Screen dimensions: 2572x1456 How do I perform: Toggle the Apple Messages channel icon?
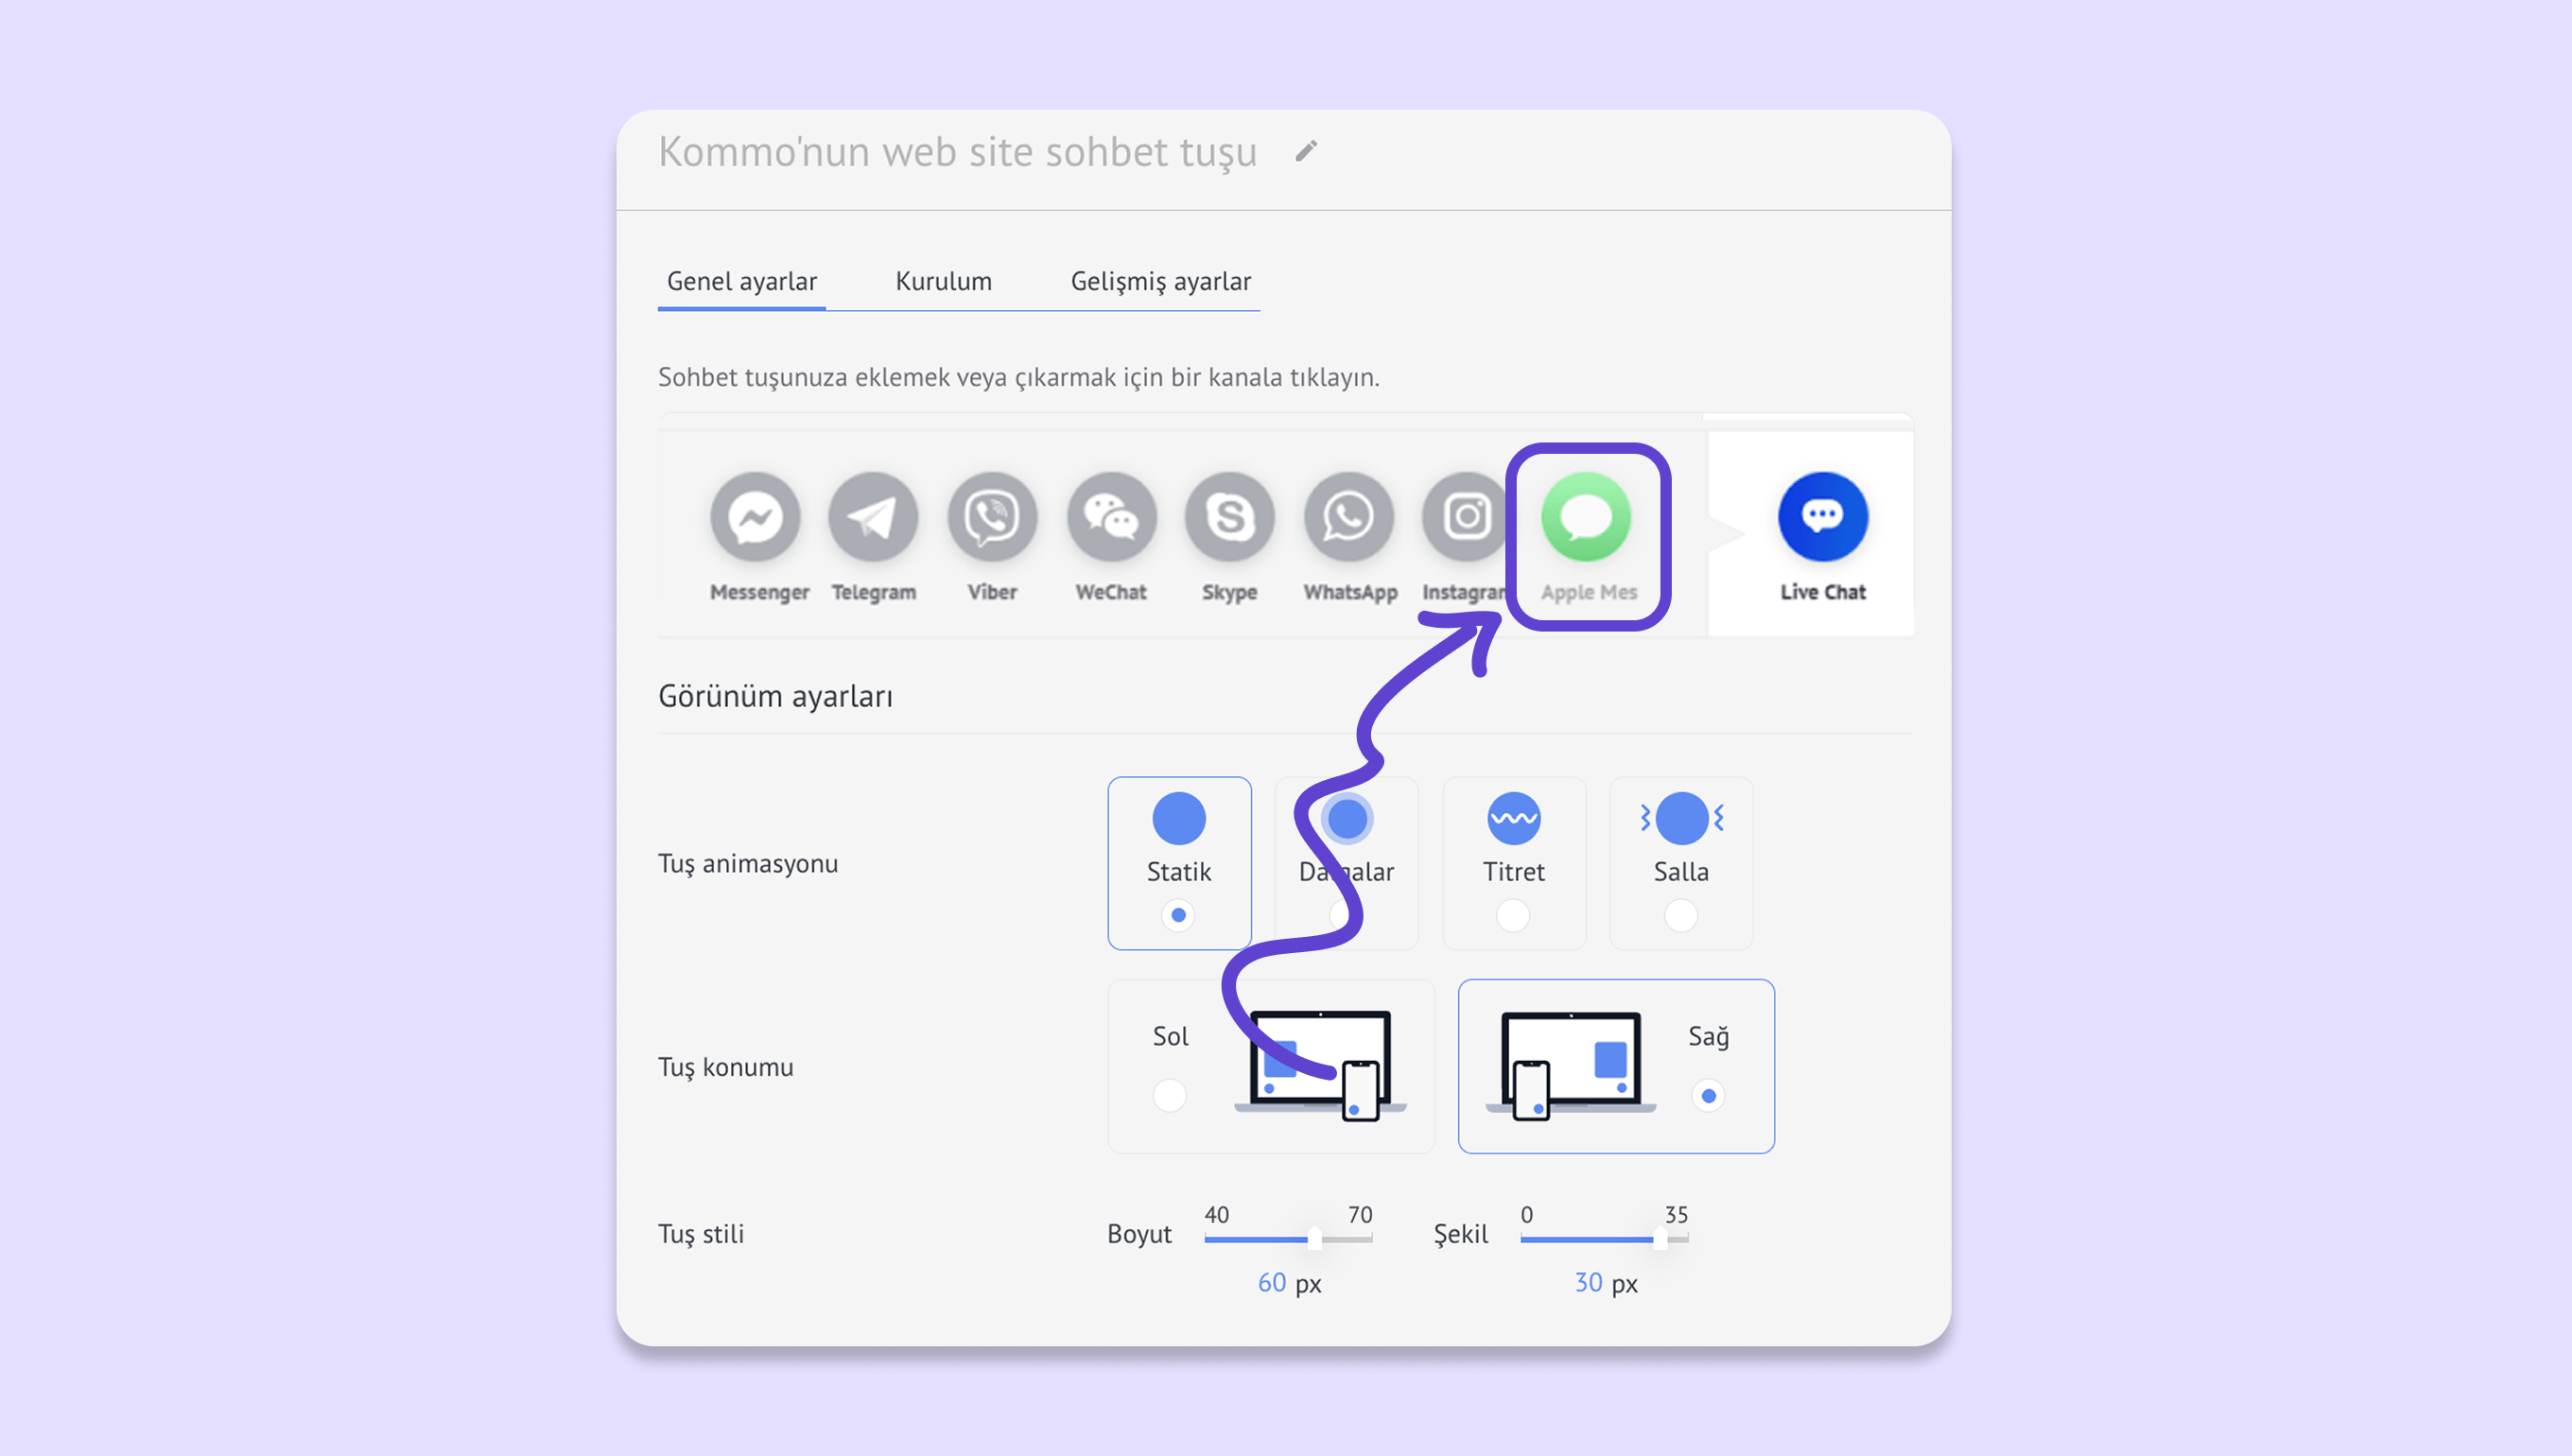[x=1586, y=517]
